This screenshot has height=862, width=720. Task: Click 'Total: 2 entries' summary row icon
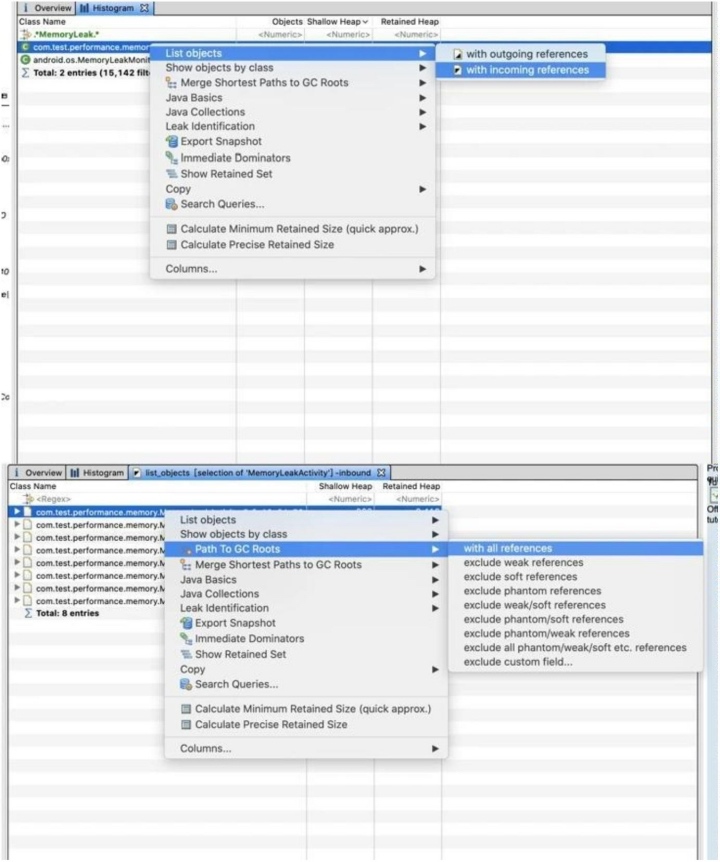[25, 72]
